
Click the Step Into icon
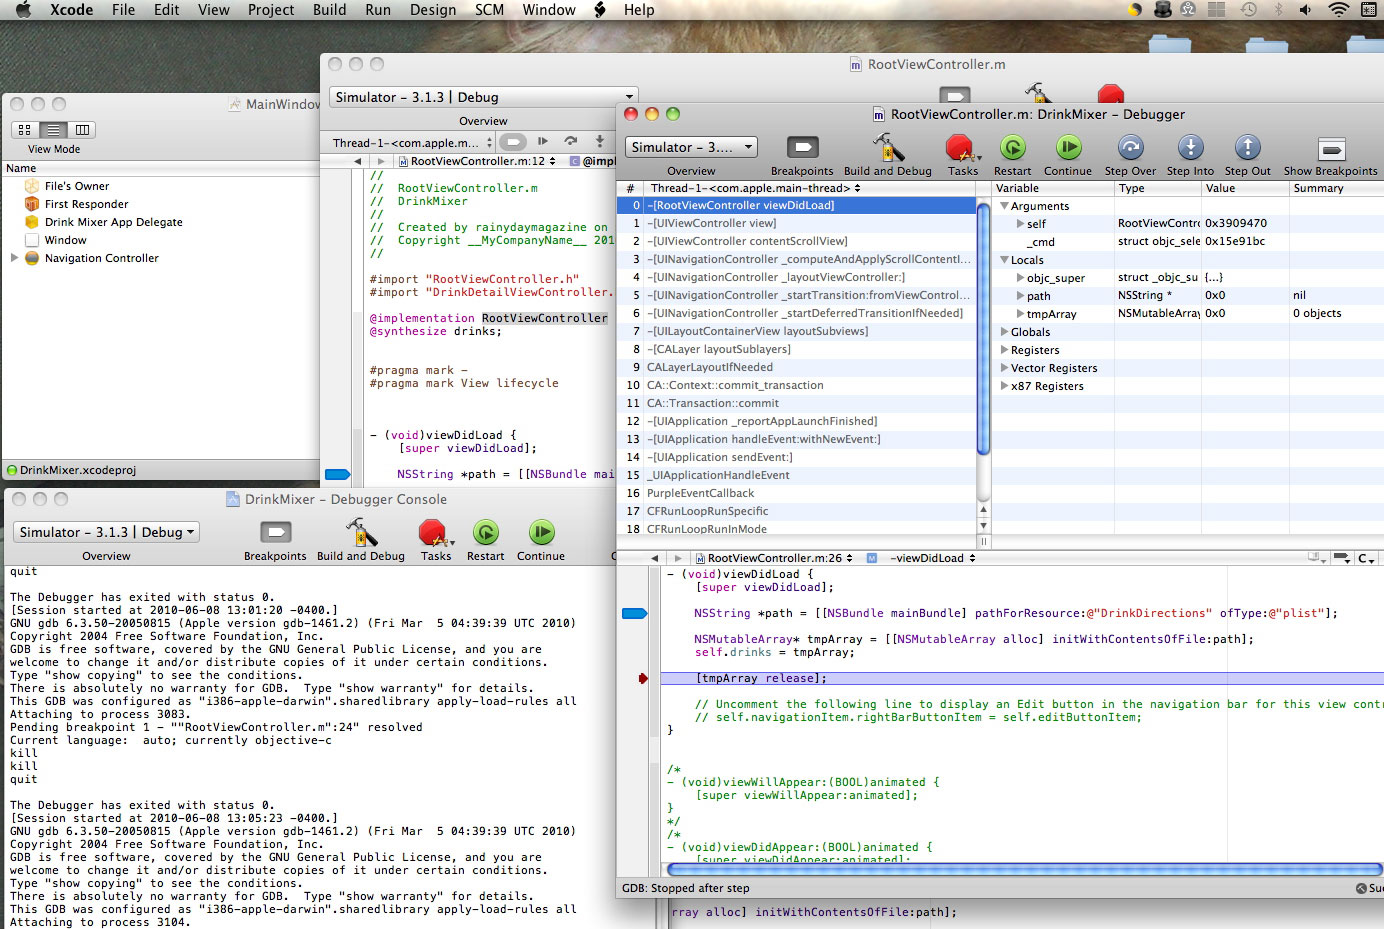click(1190, 148)
